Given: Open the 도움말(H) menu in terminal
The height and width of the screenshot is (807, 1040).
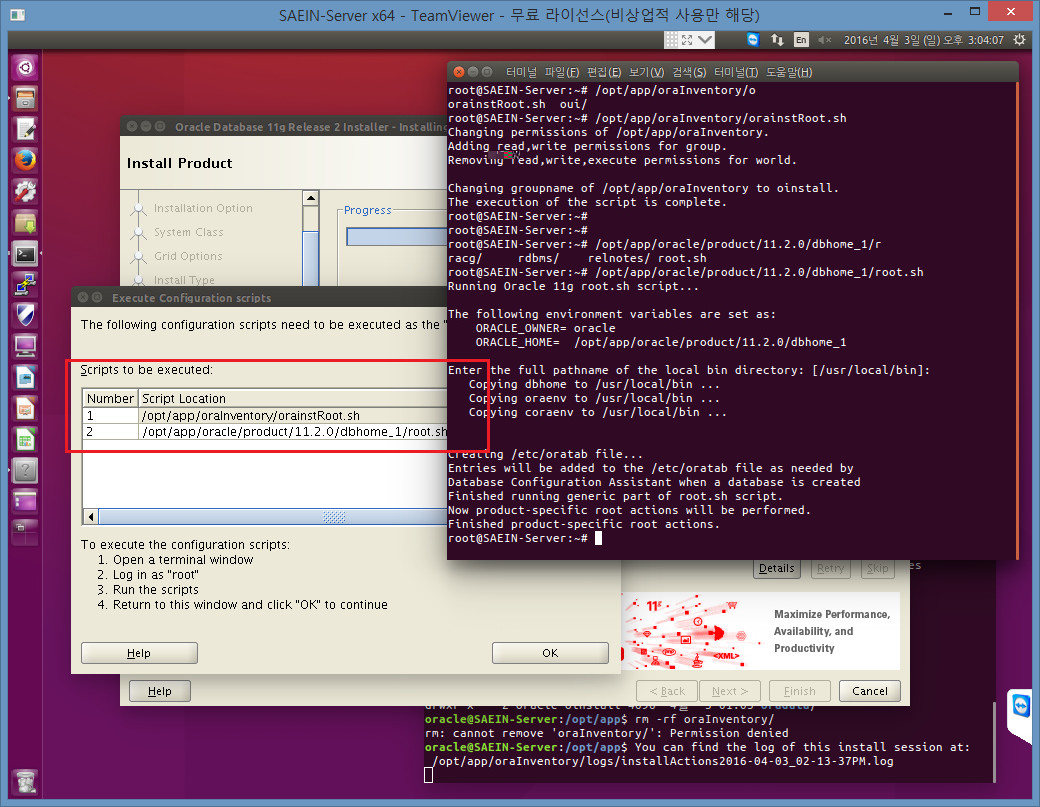Looking at the screenshot, I should (x=789, y=72).
